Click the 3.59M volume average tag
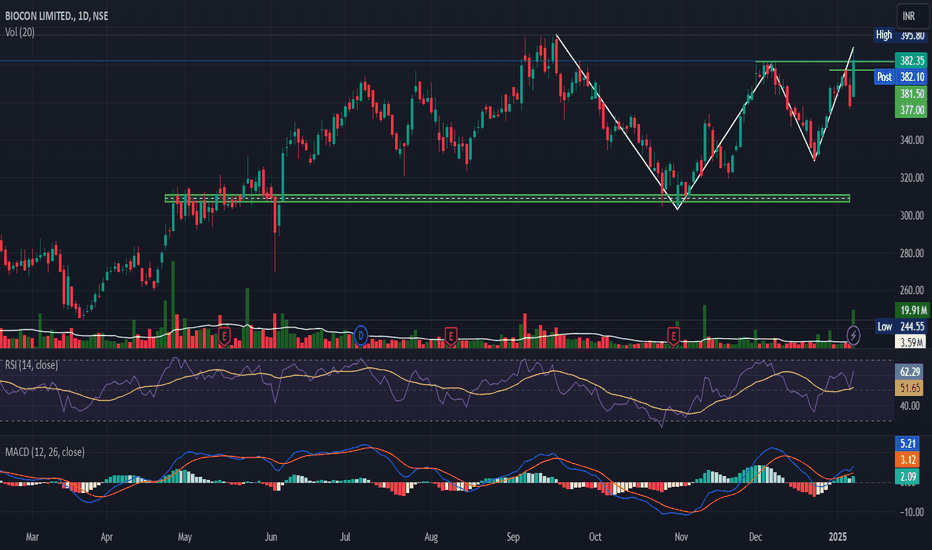This screenshot has height=550, width=932. pos(911,342)
